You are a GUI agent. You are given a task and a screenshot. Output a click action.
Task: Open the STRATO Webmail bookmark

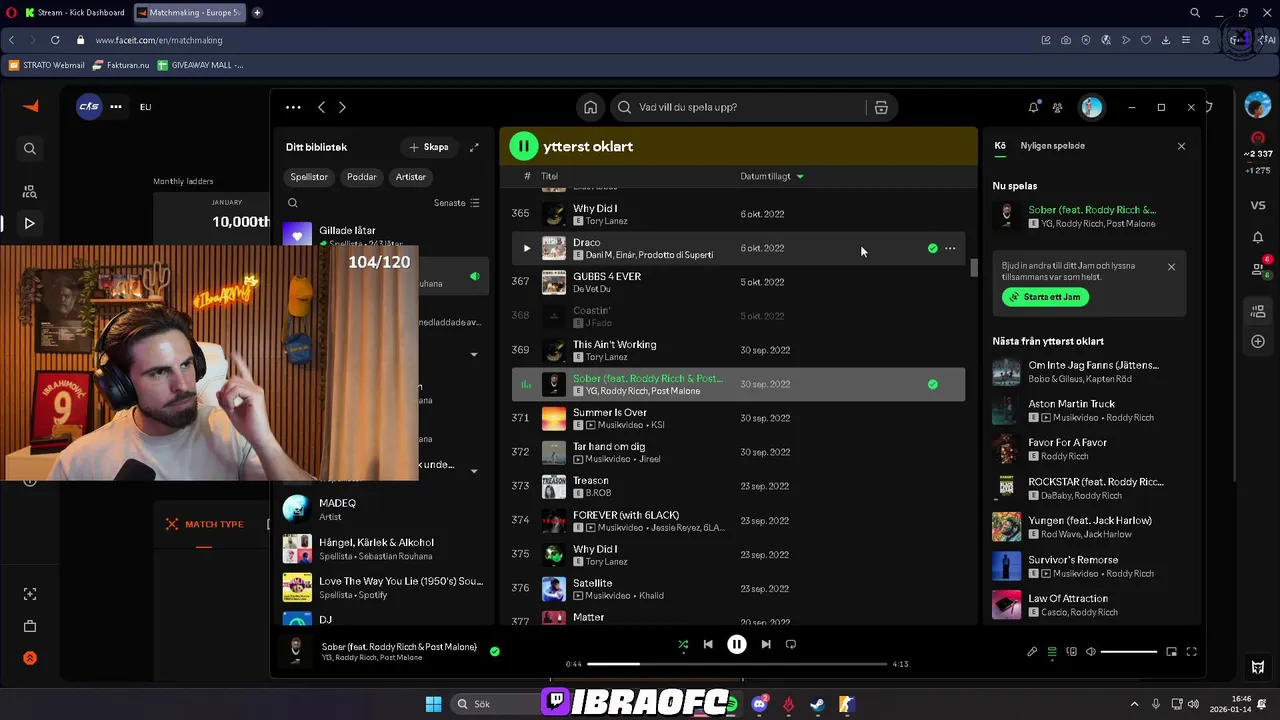click(x=47, y=65)
